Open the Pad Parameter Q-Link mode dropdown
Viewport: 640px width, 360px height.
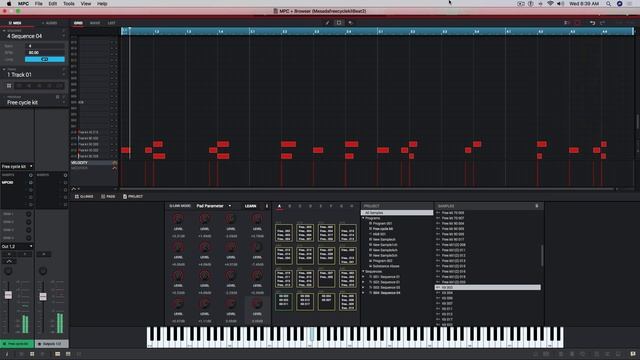(x=213, y=206)
